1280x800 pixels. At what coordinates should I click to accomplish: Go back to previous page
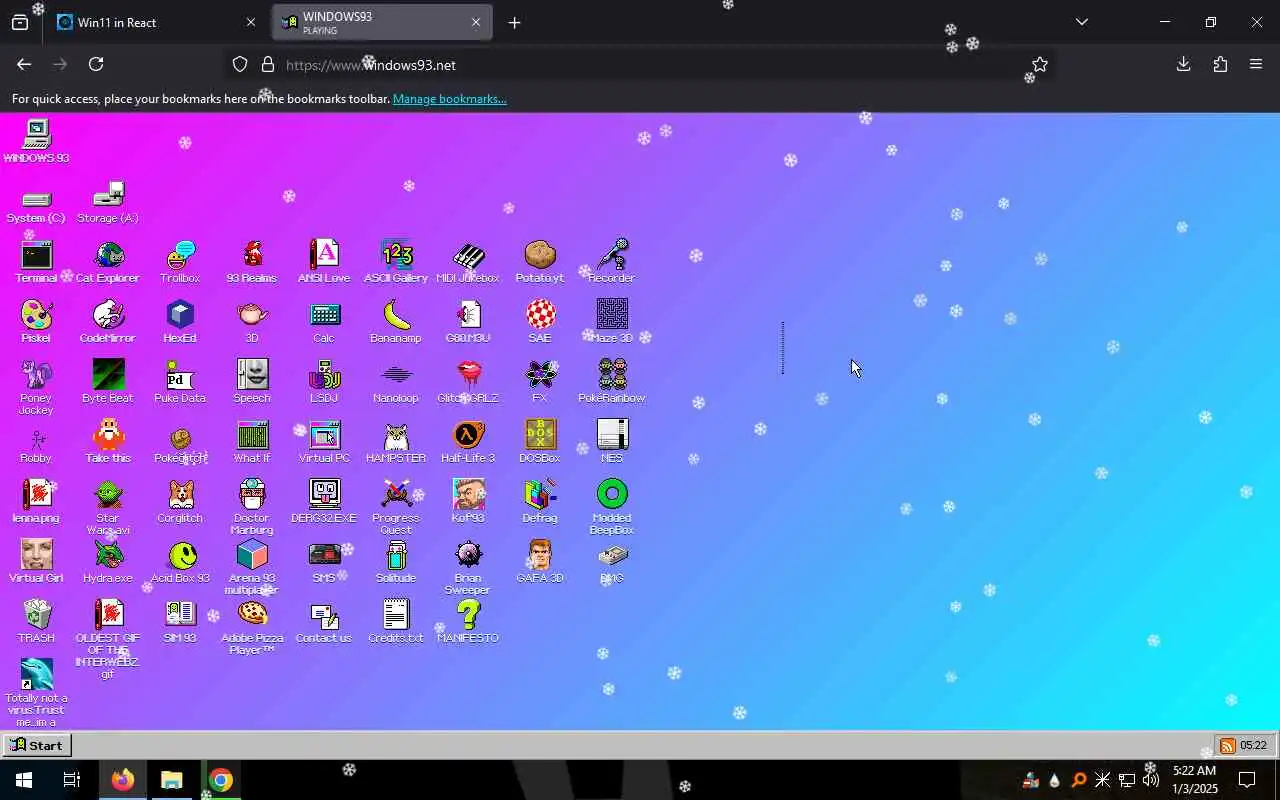24,64
